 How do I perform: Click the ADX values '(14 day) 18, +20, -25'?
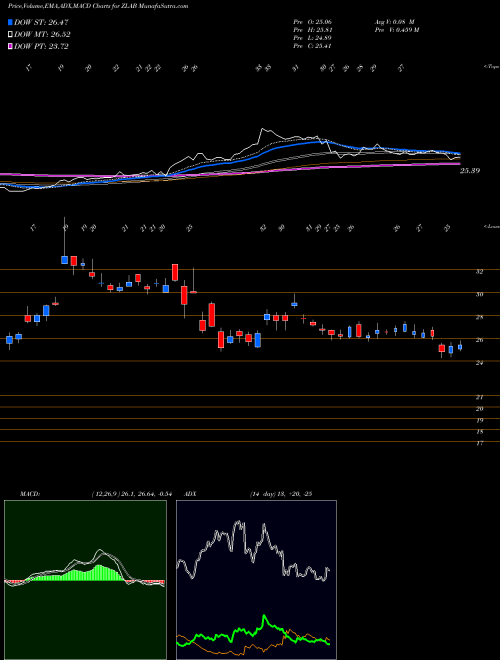point(280,494)
